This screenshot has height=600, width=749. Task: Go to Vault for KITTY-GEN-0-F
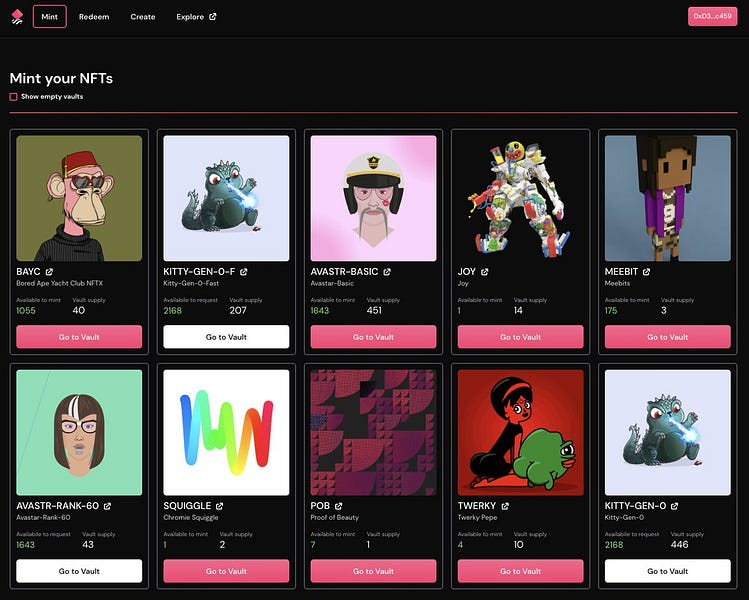pyautogui.click(x=226, y=337)
